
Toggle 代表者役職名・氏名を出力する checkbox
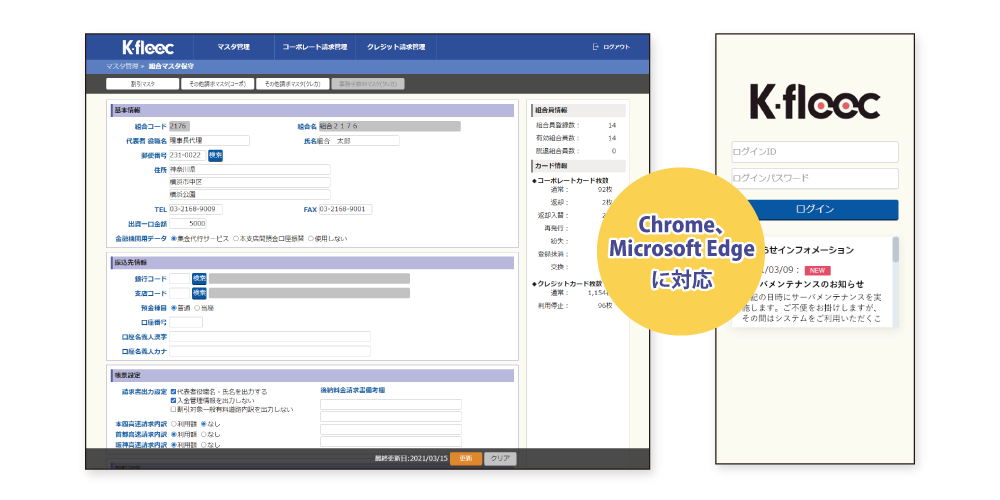click(x=173, y=392)
